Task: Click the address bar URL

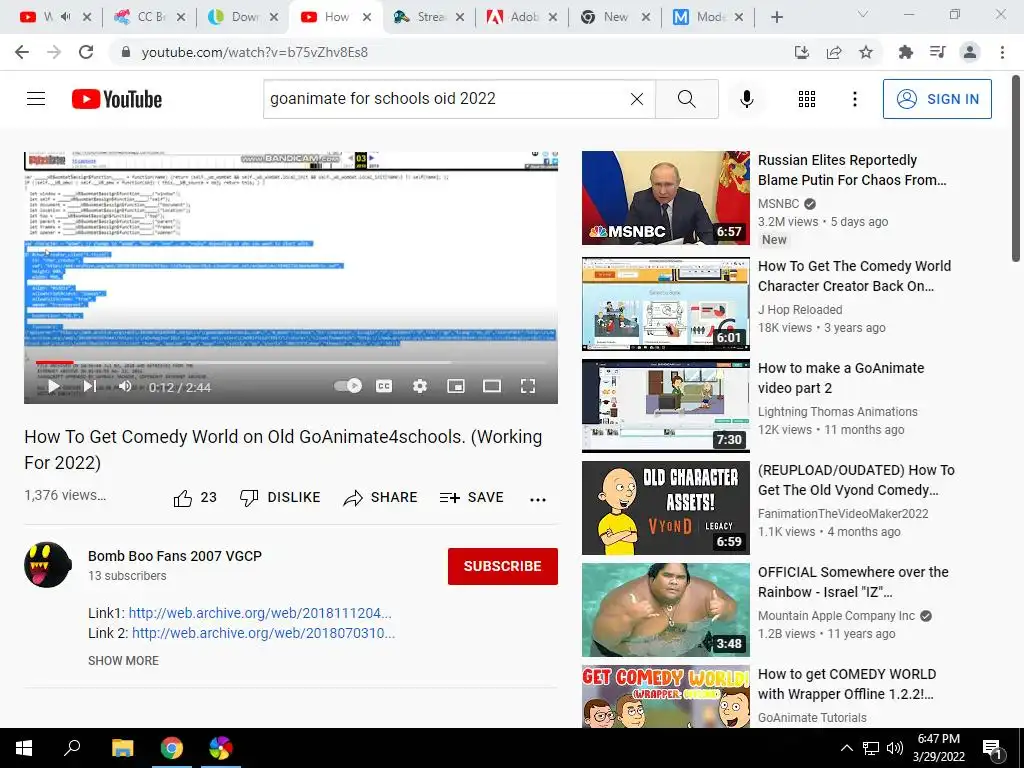Action: point(255,52)
